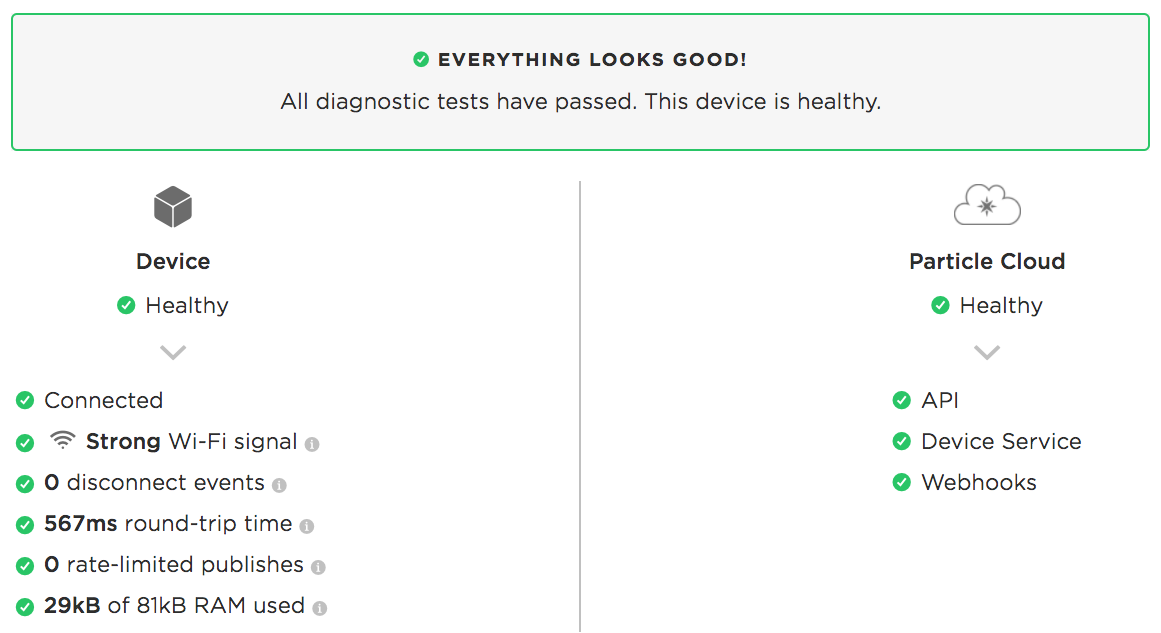Select the Device heading
This screenshot has width=1161, height=633.
coord(173,261)
